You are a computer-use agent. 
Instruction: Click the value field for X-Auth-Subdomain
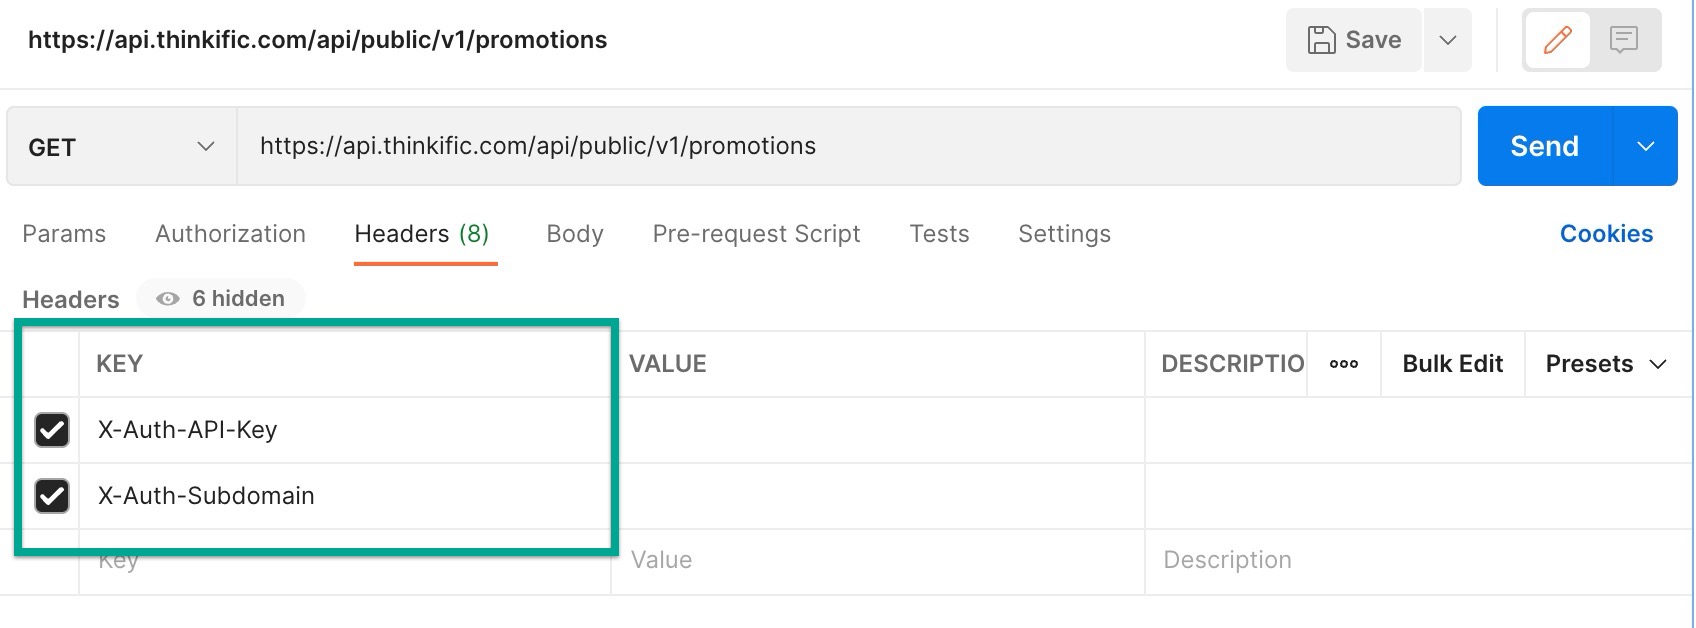pos(878,496)
